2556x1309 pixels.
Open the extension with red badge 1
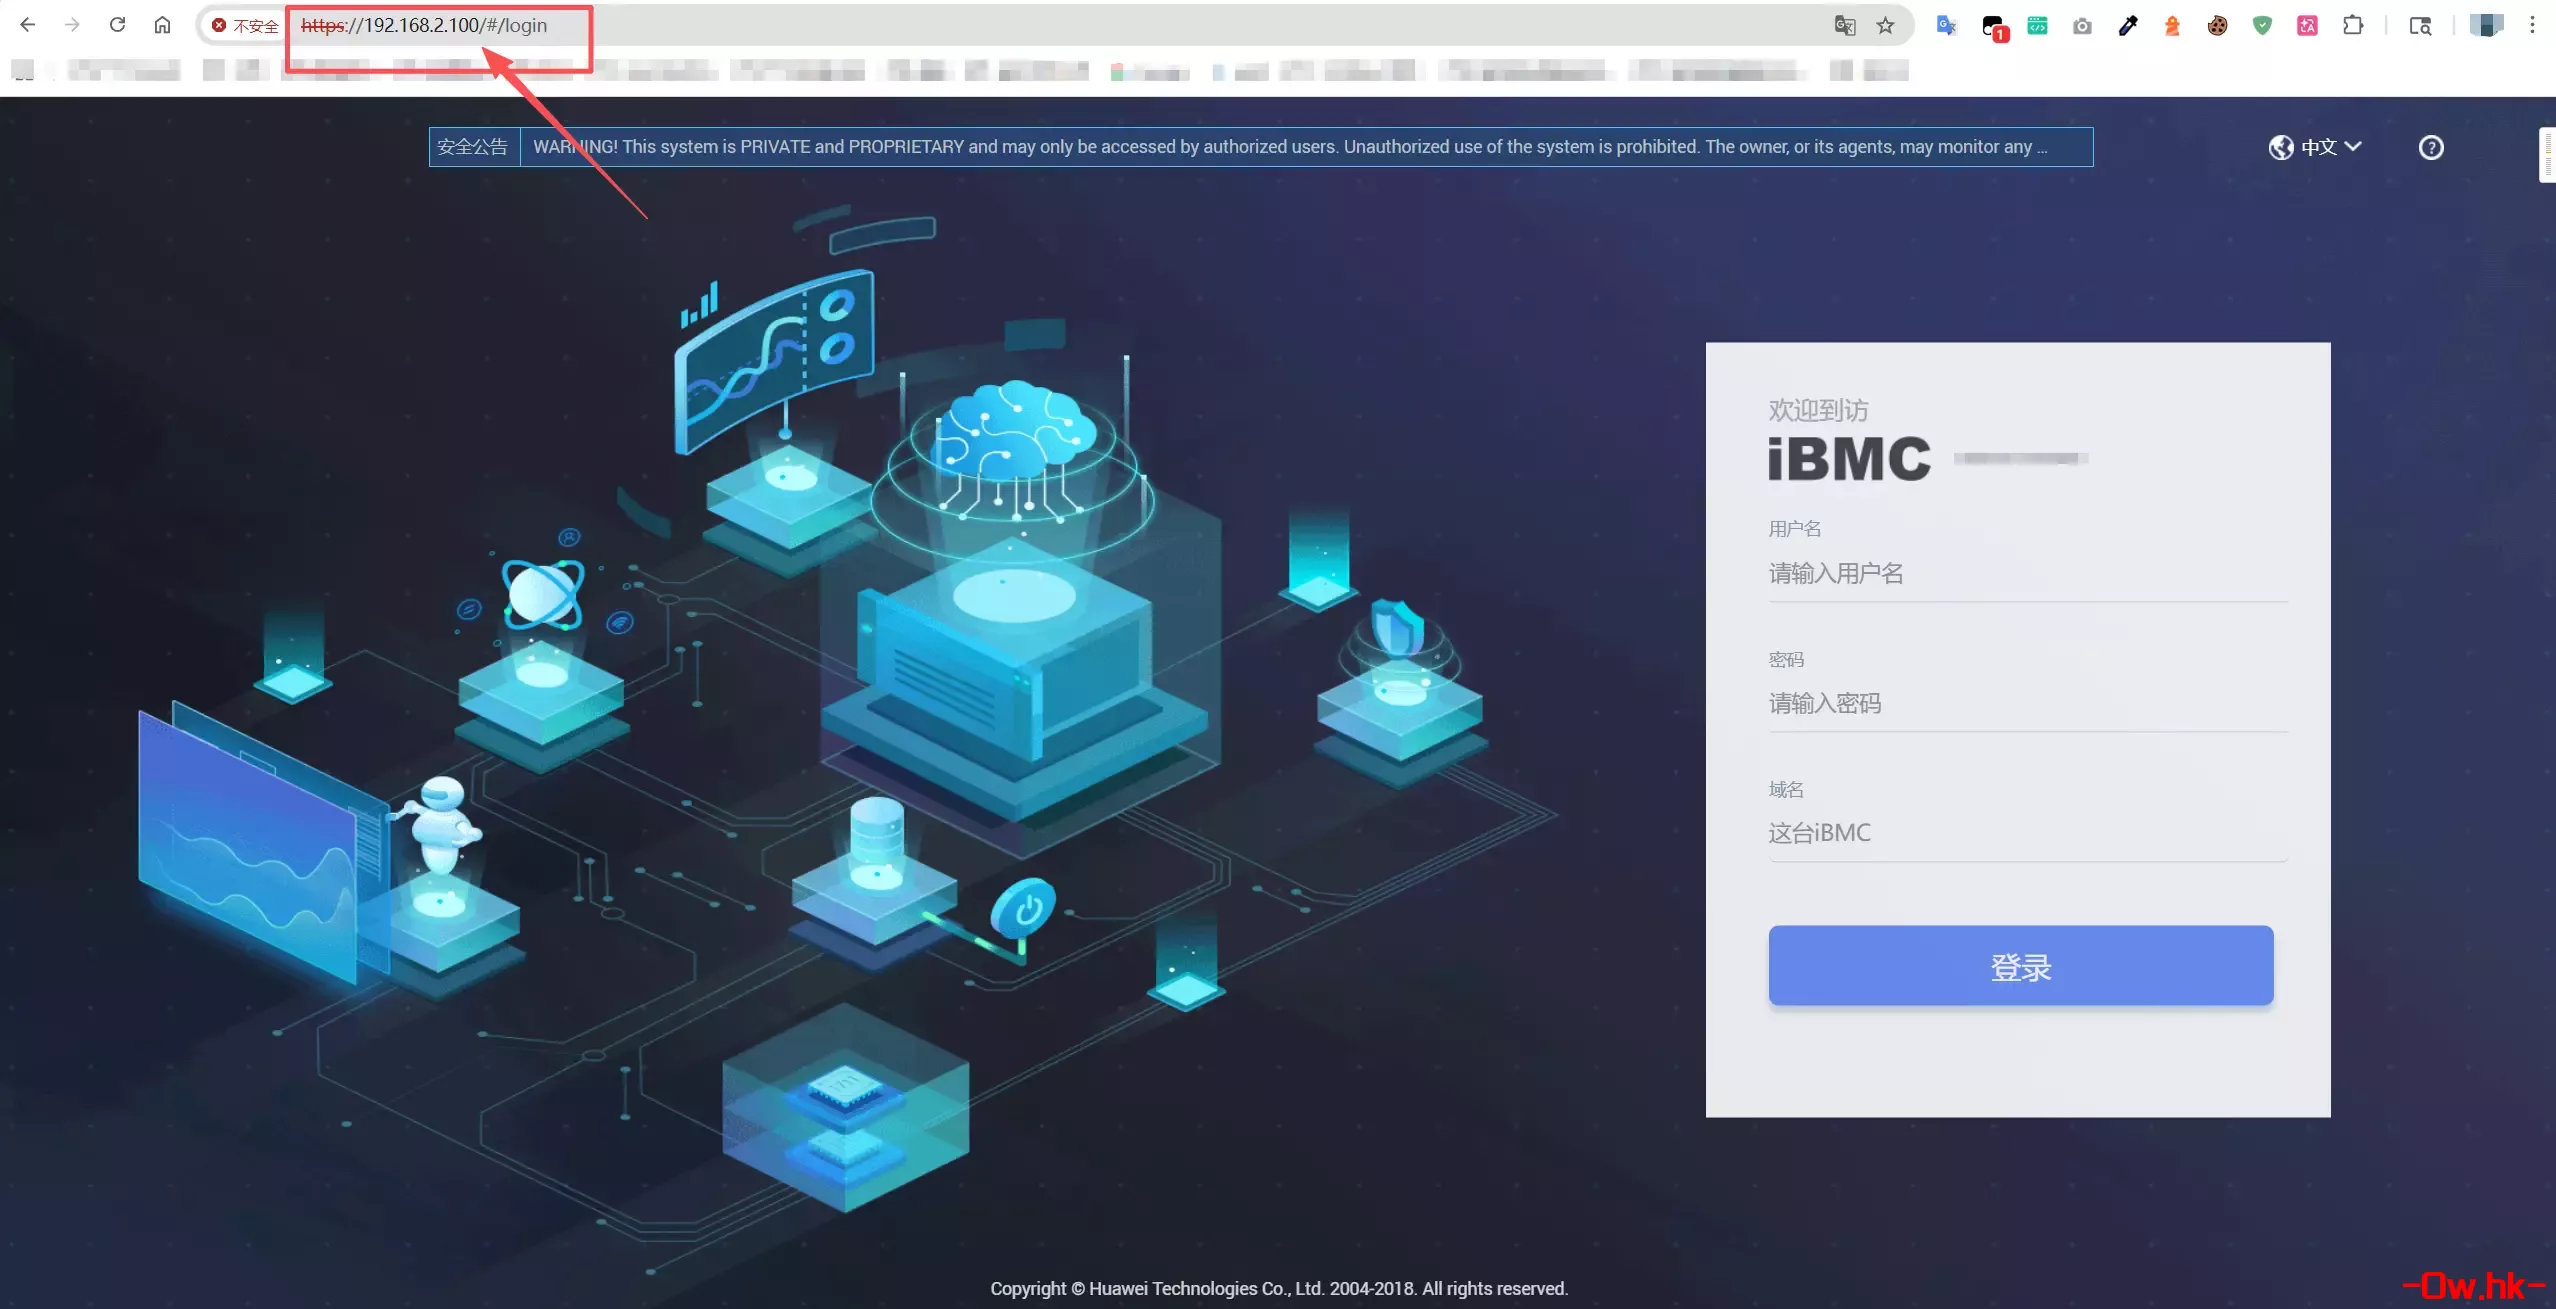[x=1993, y=27]
